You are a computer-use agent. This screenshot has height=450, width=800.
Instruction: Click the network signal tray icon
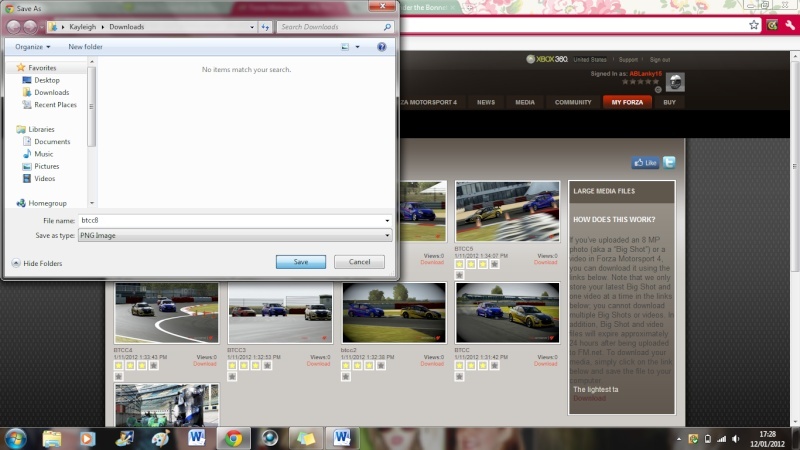point(721,439)
